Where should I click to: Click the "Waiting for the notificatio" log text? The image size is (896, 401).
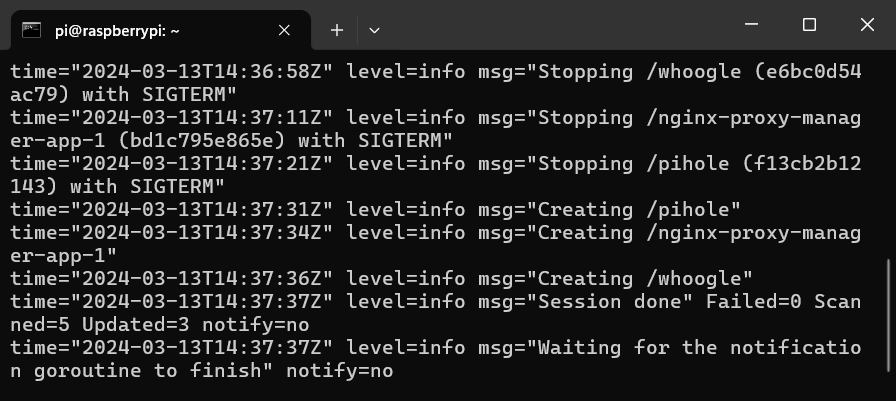pos(699,348)
